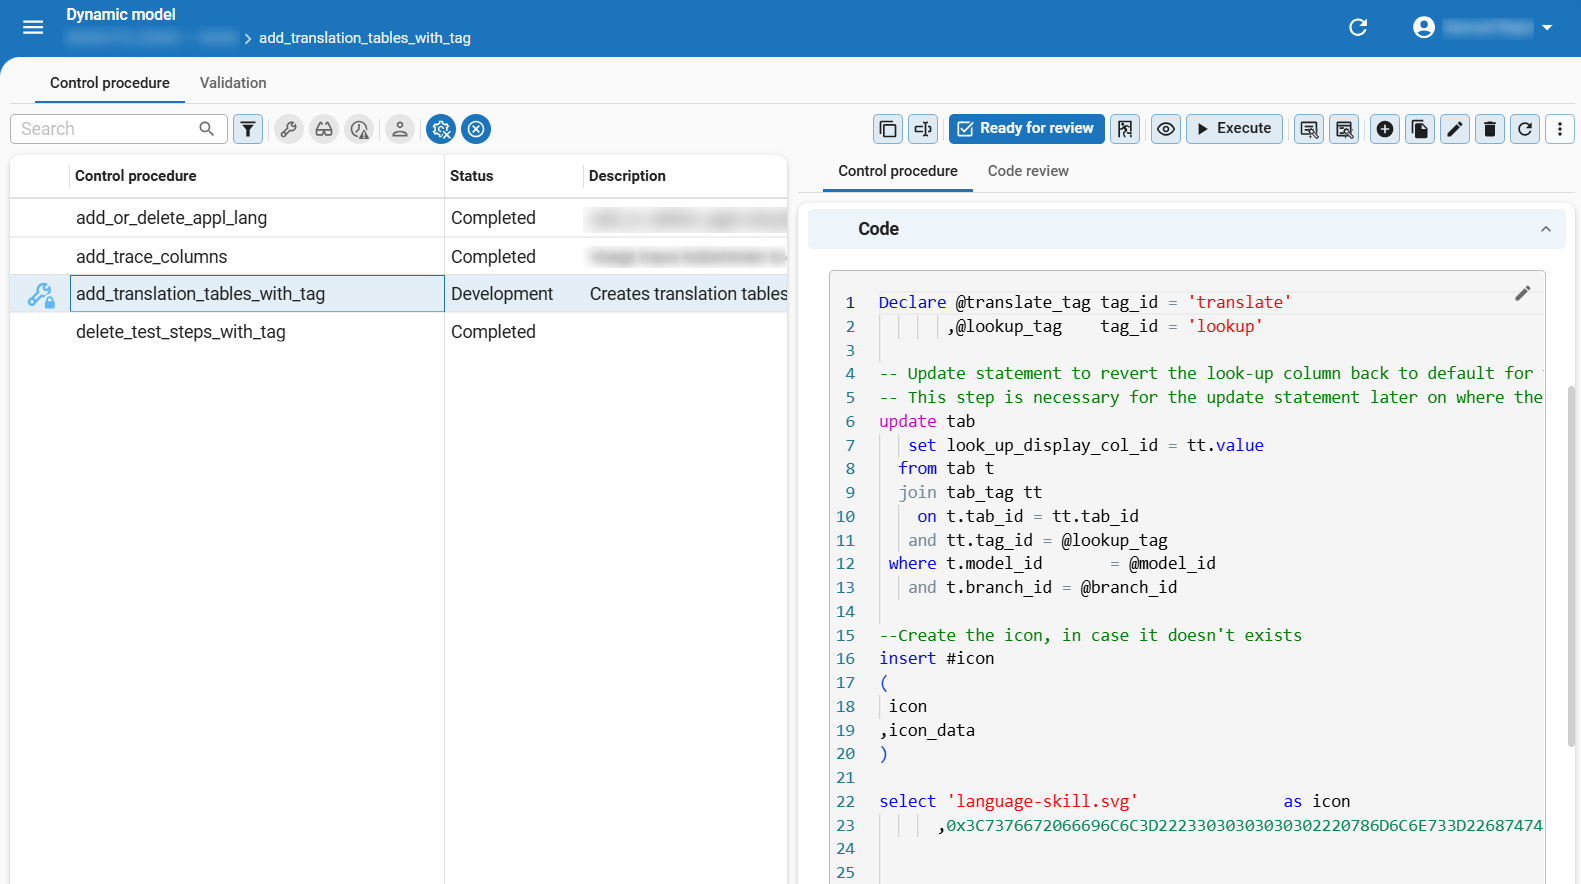Click the table-with-cursor icon before the add button
This screenshot has height=884, width=1581.
coord(1344,129)
